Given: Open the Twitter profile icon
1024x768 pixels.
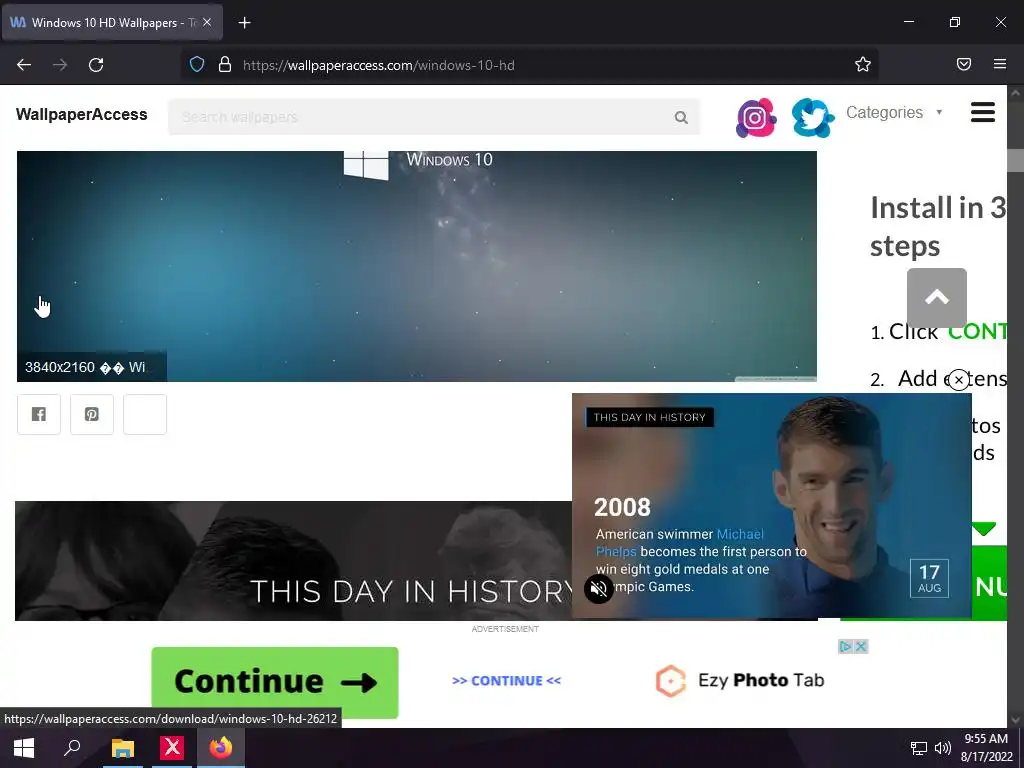Looking at the screenshot, I should click(x=812, y=118).
